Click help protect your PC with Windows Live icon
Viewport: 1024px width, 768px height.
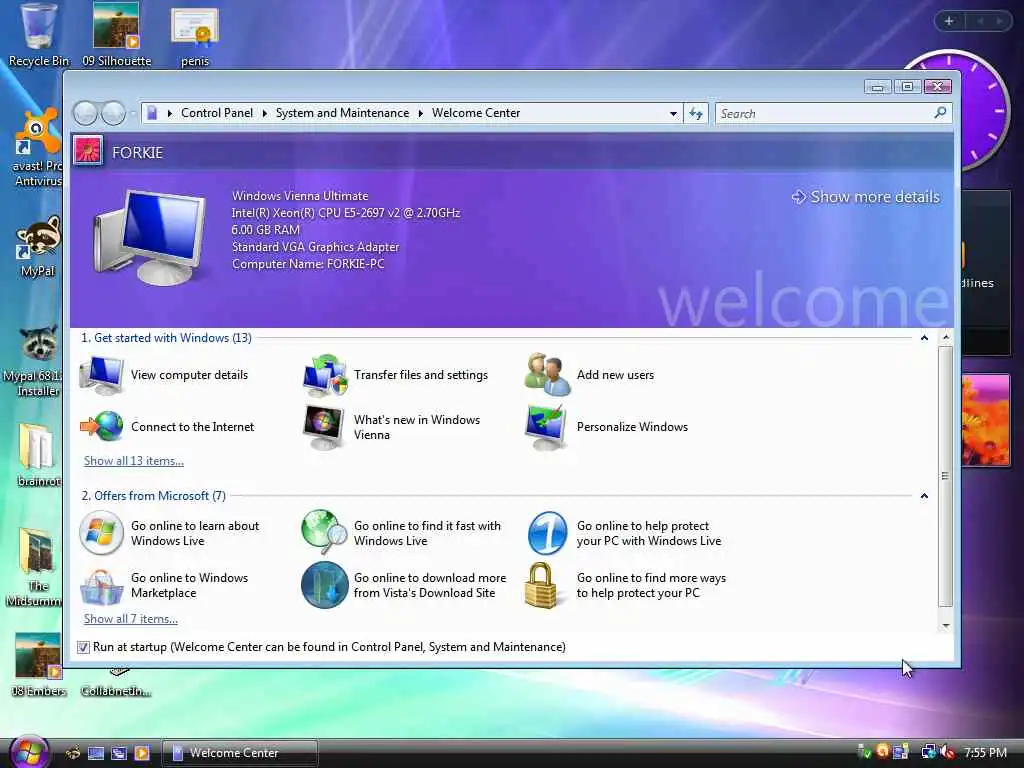point(547,533)
